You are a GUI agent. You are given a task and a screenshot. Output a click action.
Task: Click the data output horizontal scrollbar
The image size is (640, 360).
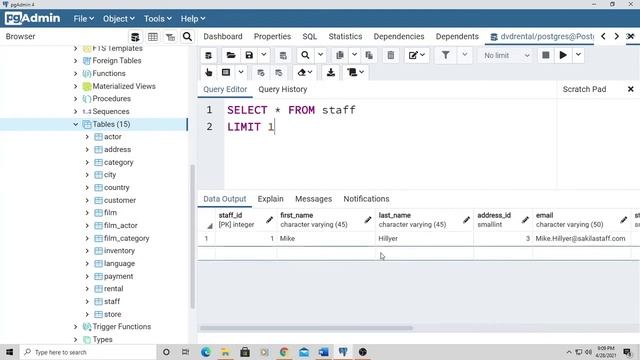pyautogui.click(x=306, y=328)
